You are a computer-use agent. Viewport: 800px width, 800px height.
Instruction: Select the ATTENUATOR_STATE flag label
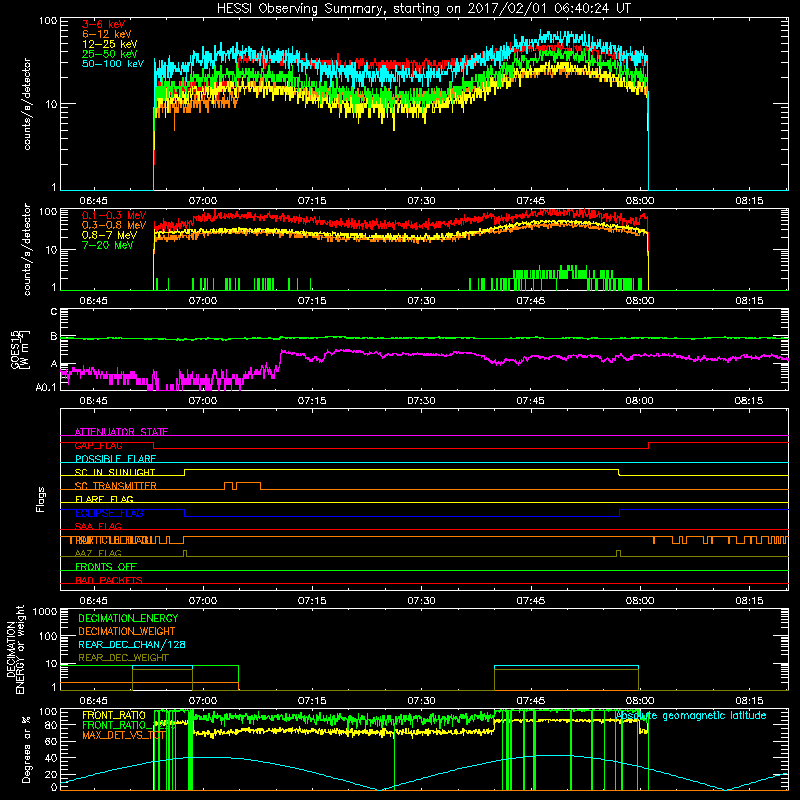(121, 432)
